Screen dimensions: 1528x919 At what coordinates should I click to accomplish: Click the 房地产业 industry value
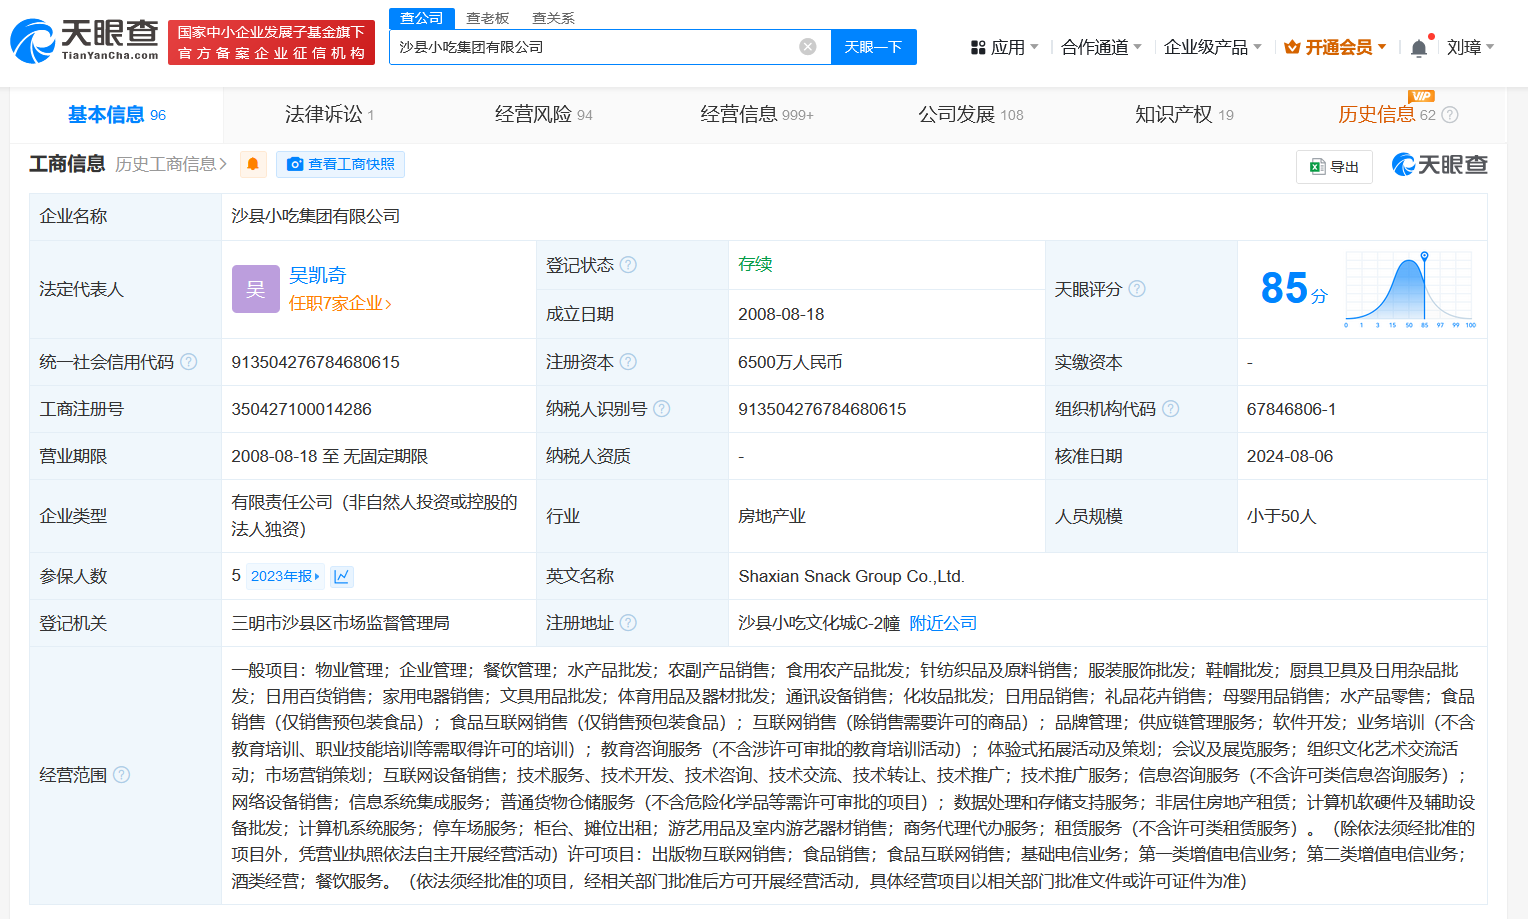pos(772,516)
